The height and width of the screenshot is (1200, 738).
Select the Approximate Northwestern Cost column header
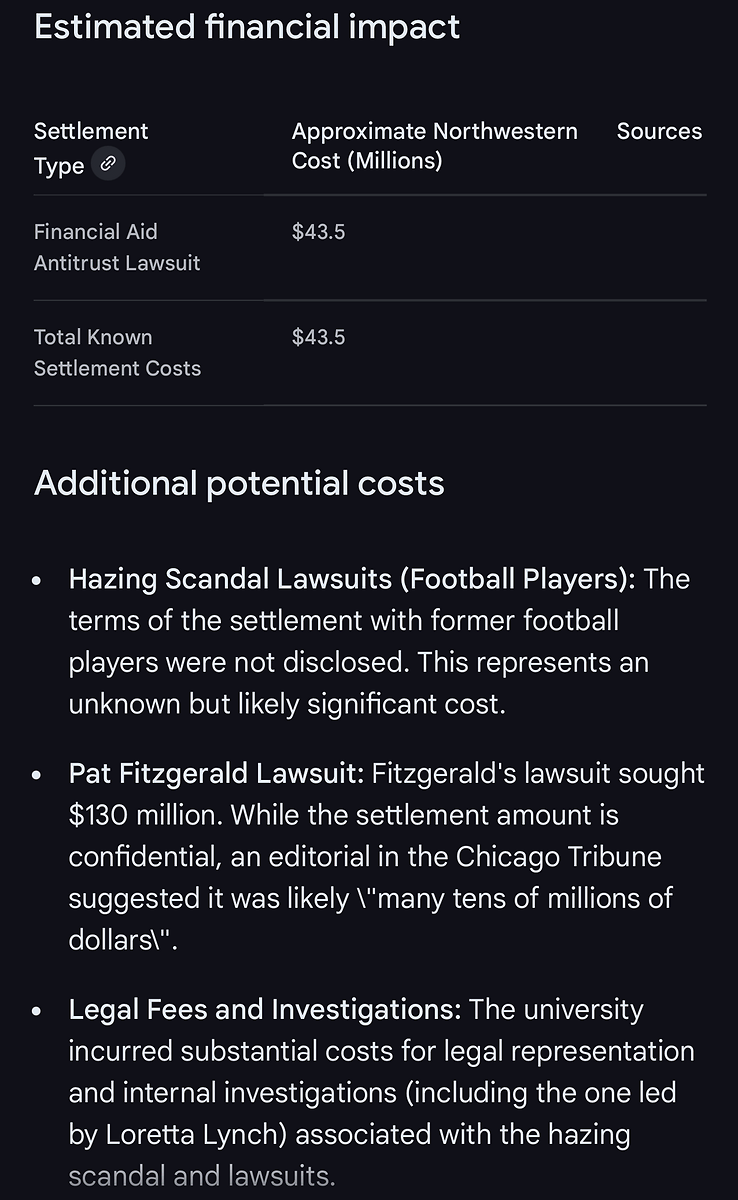[x=434, y=146]
